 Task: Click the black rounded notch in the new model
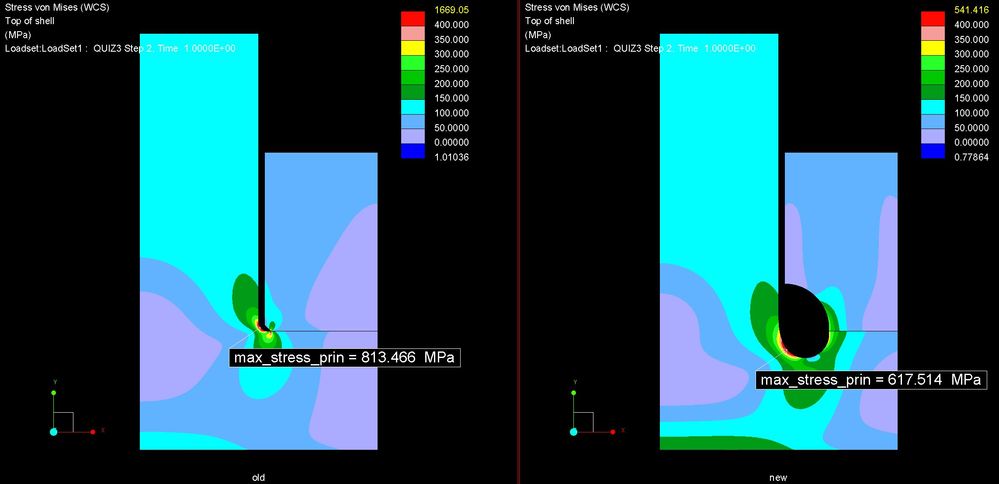804,320
